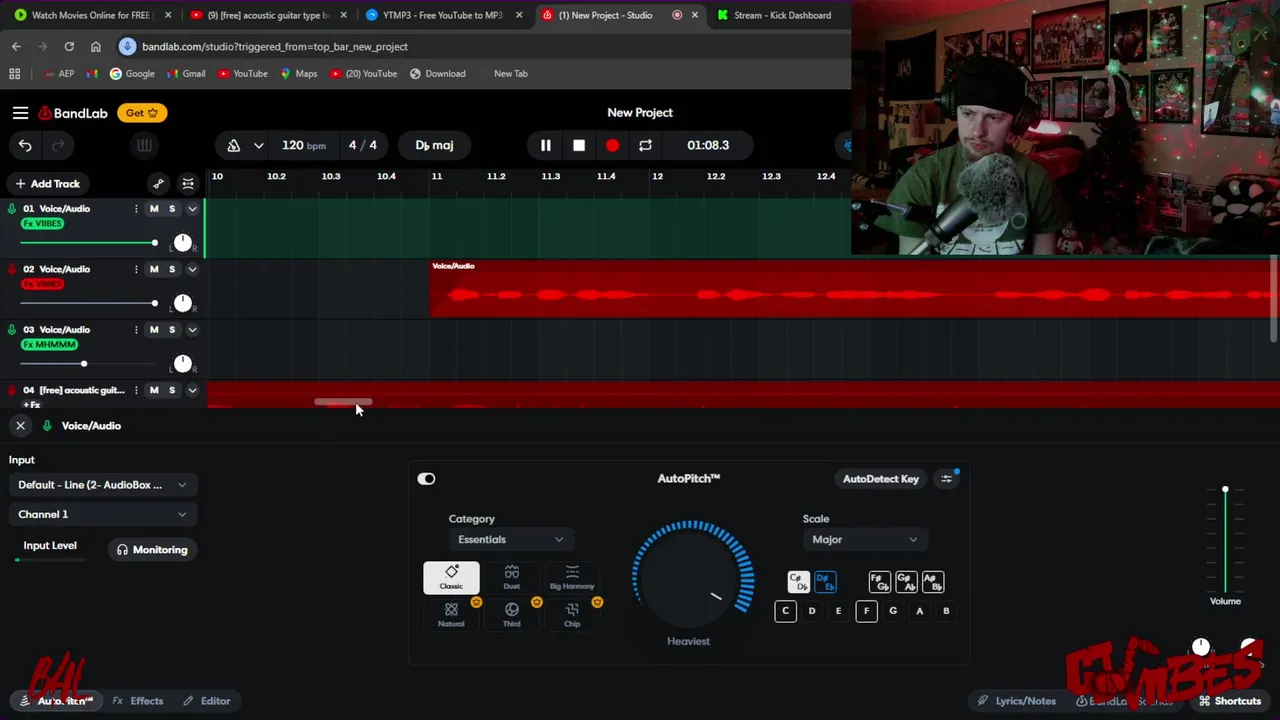Click the red microphone icon on track 02
Viewport: 1280px width, 720px height.
(x=12, y=269)
